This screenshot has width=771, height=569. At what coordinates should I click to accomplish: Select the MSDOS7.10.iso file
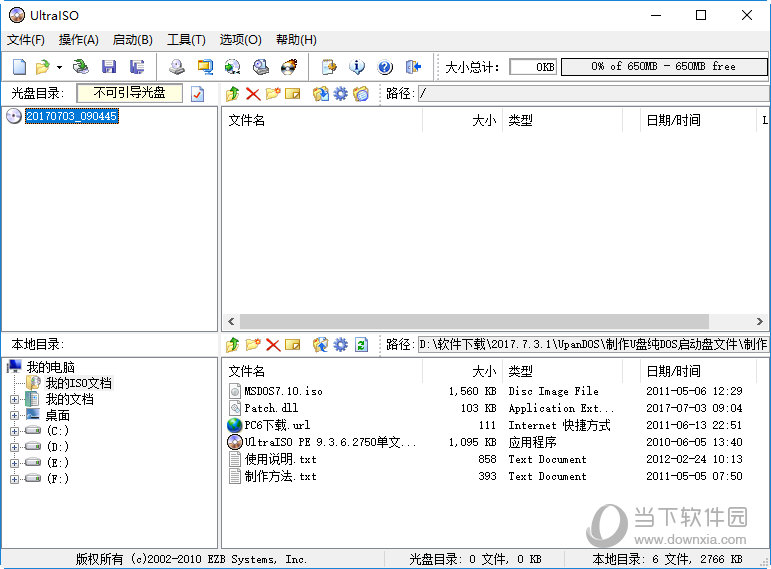click(x=284, y=392)
